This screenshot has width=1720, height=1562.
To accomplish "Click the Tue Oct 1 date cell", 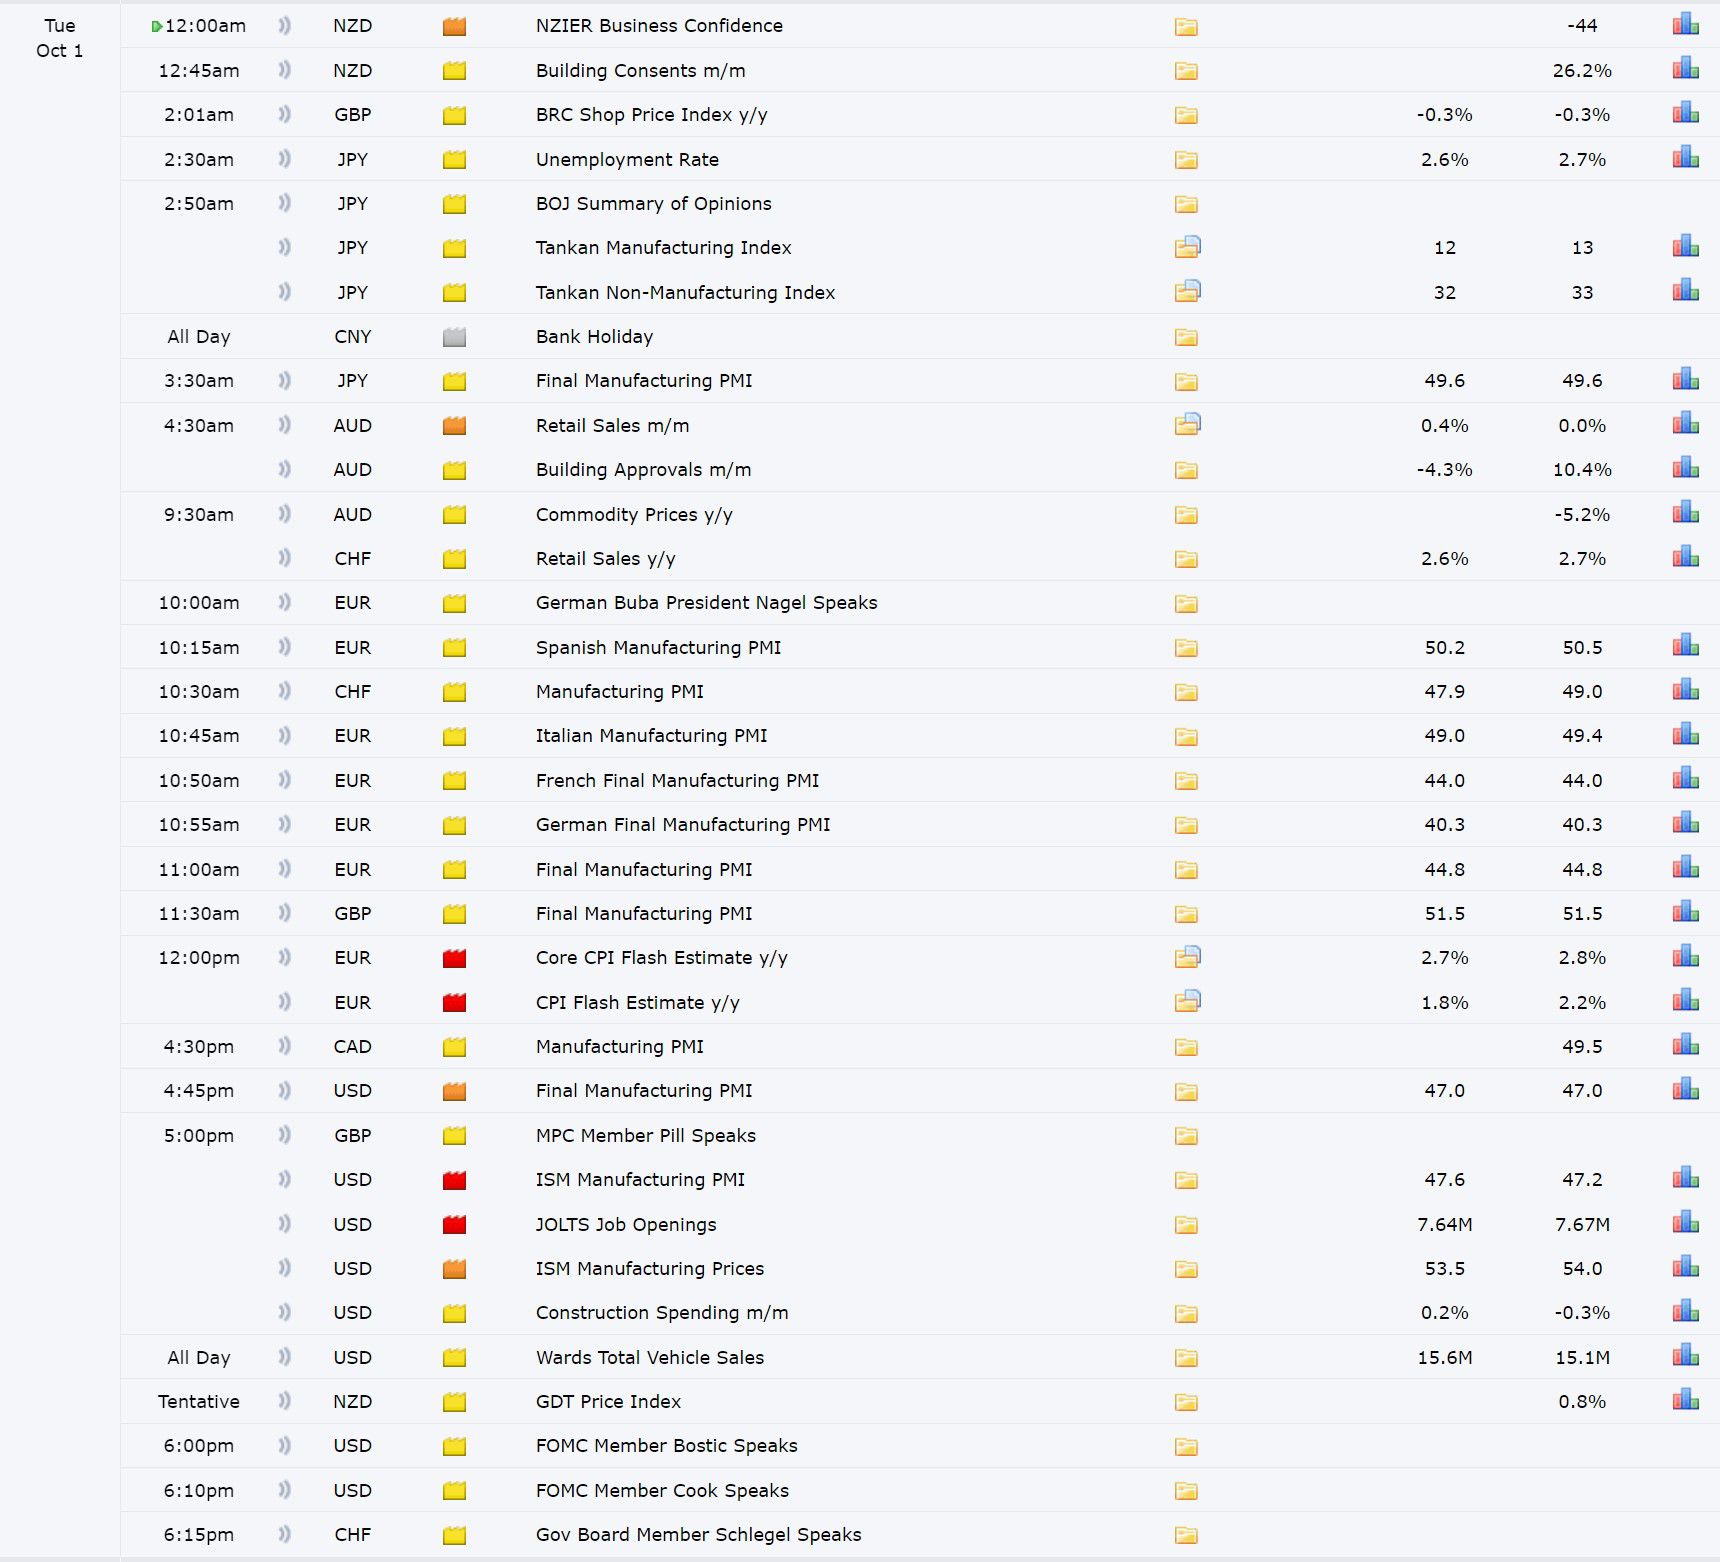I will (59, 38).
